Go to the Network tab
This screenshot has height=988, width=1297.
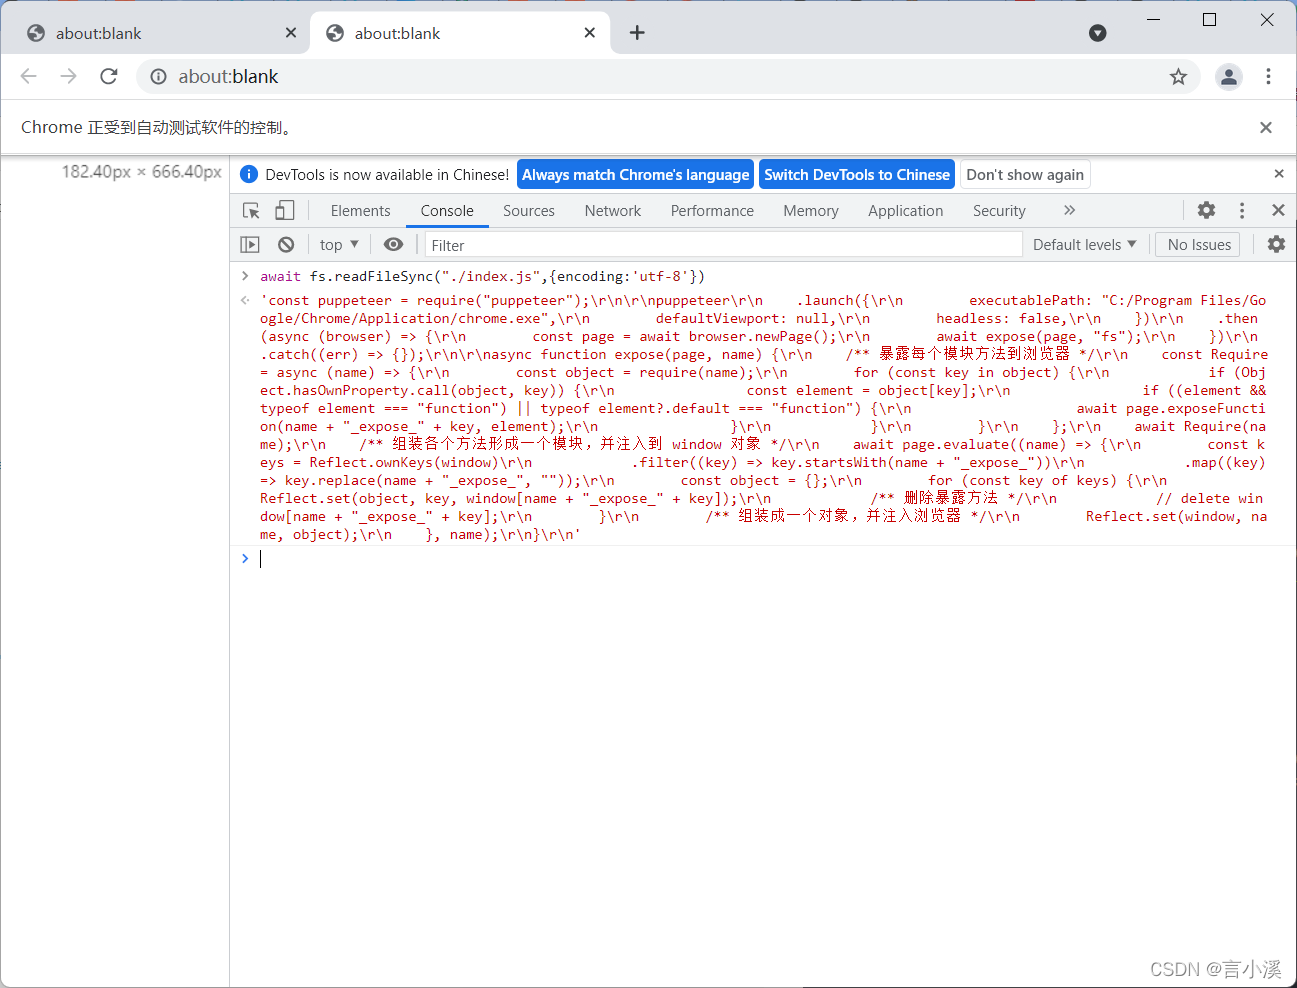[x=613, y=210]
